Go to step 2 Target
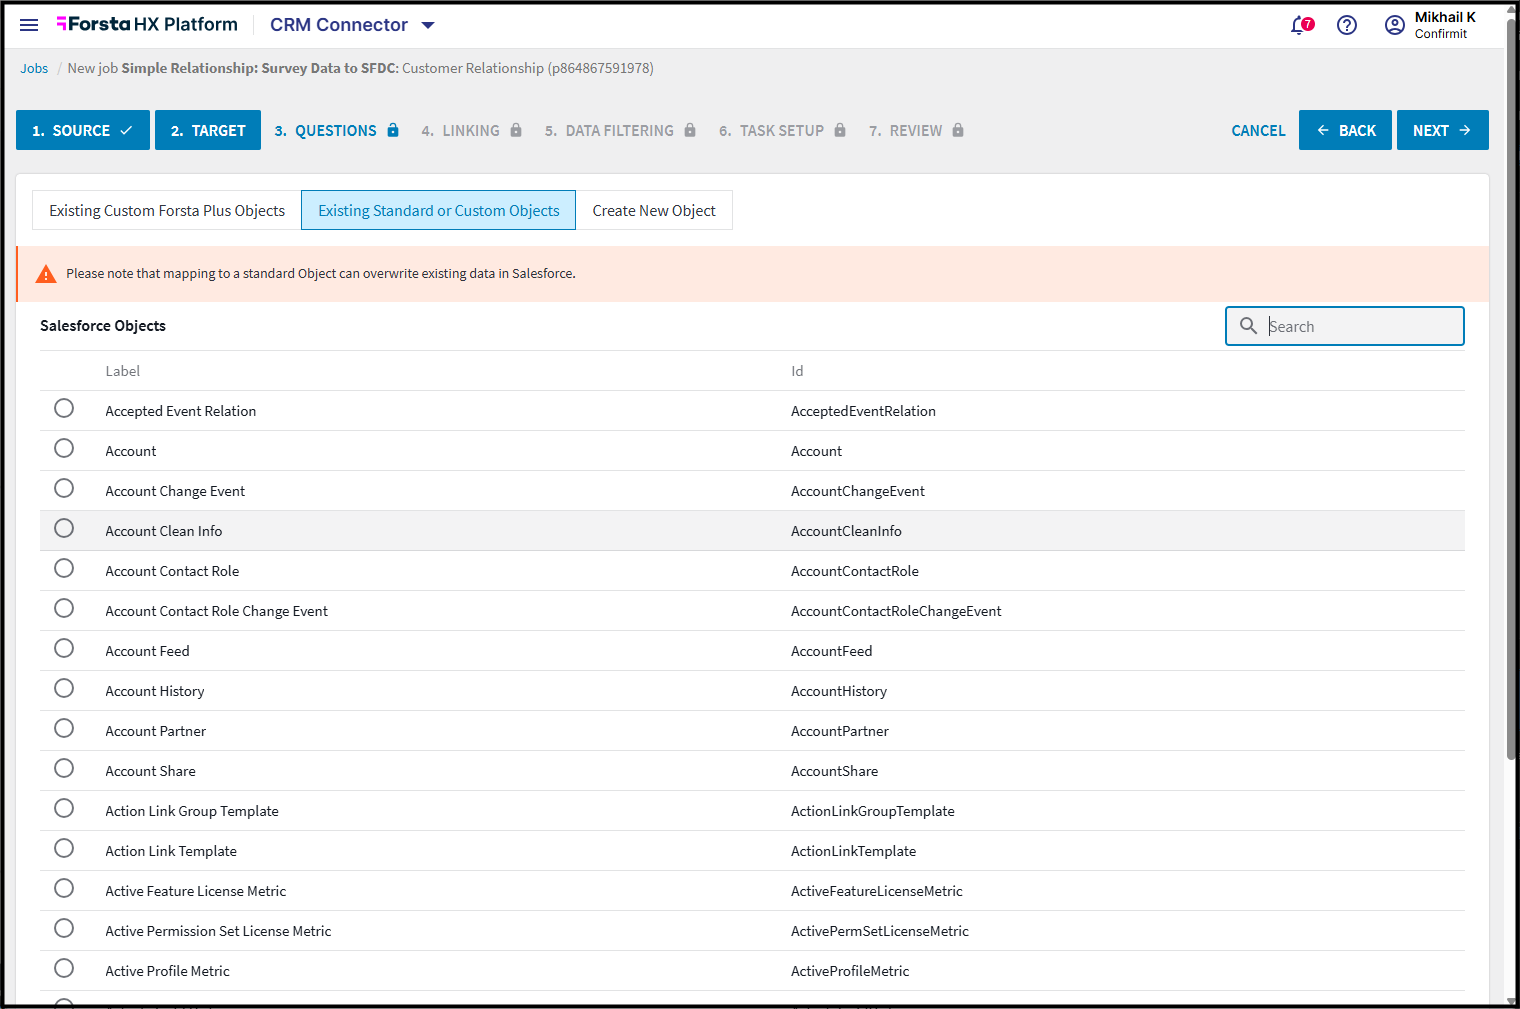Screen dimensions: 1520x1009 point(208,130)
